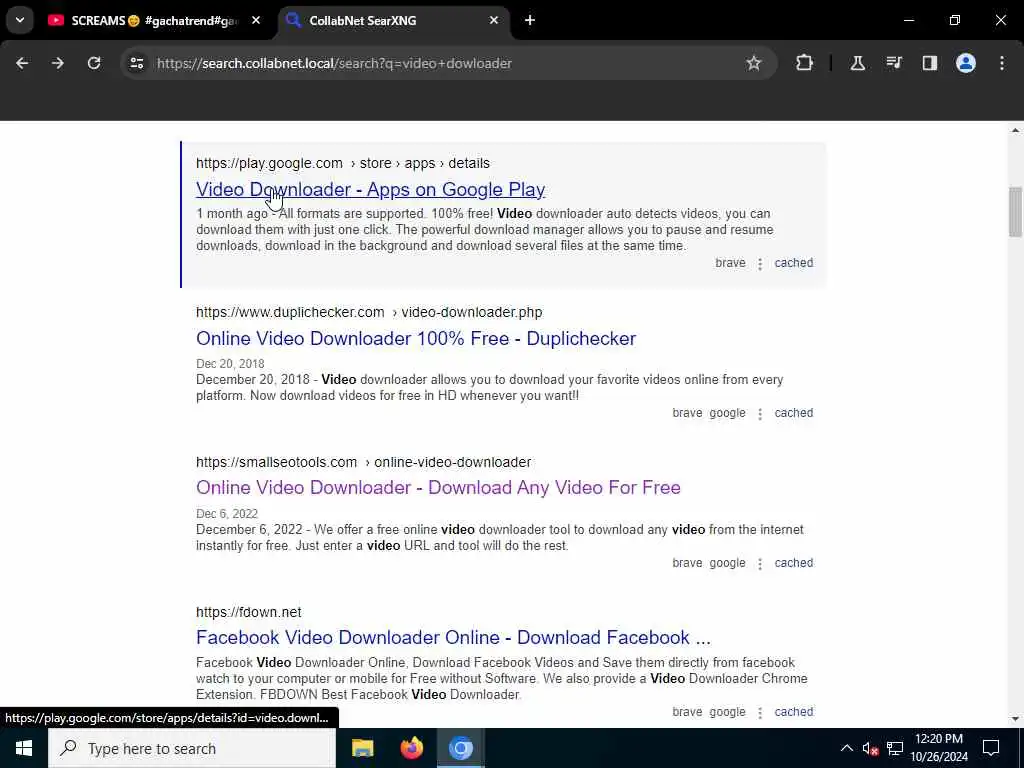Click google engine on Duplichecker result
1024x768 pixels.
click(727, 413)
